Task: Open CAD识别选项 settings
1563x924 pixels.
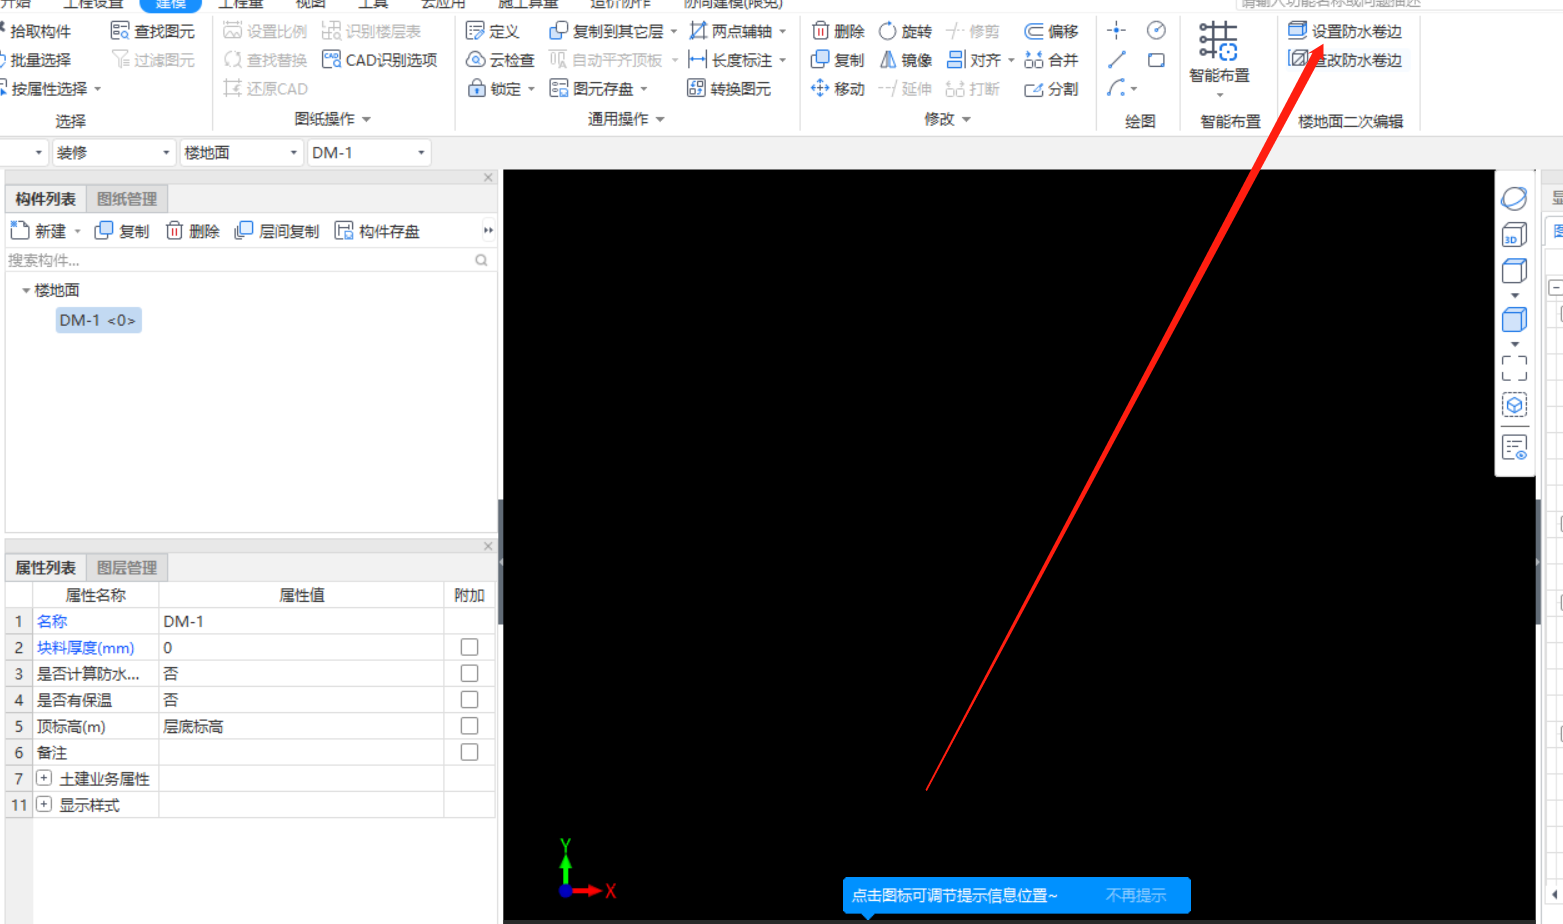Action: pyautogui.click(x=380, y=60)
